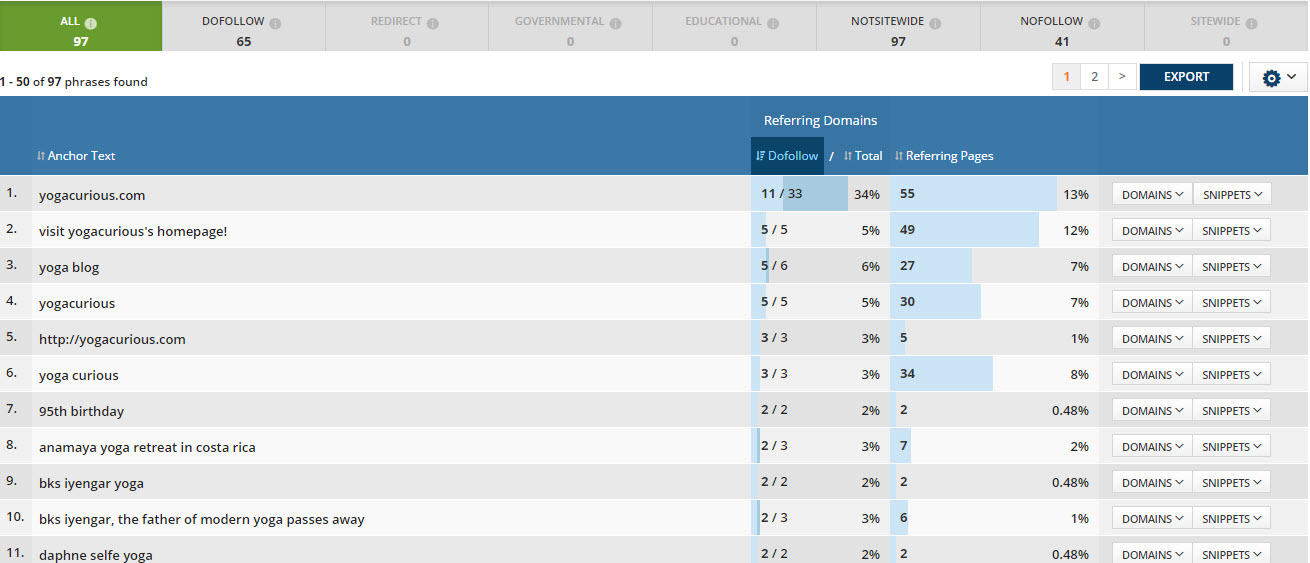Go to page 2 of results
This screenshot has width=1310, height=563.
[1094, 77]
